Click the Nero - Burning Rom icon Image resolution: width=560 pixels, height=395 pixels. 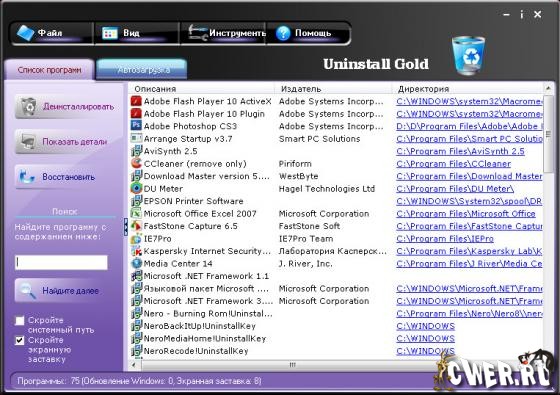coord(136,314)
